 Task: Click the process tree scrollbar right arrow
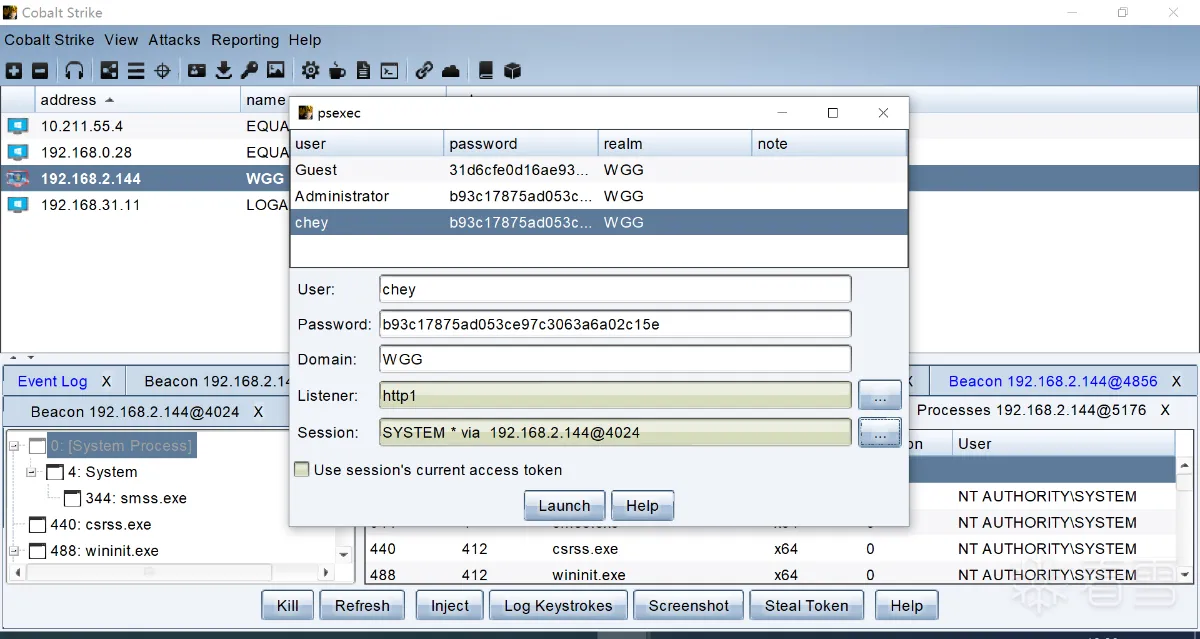(x=327, y=572)
